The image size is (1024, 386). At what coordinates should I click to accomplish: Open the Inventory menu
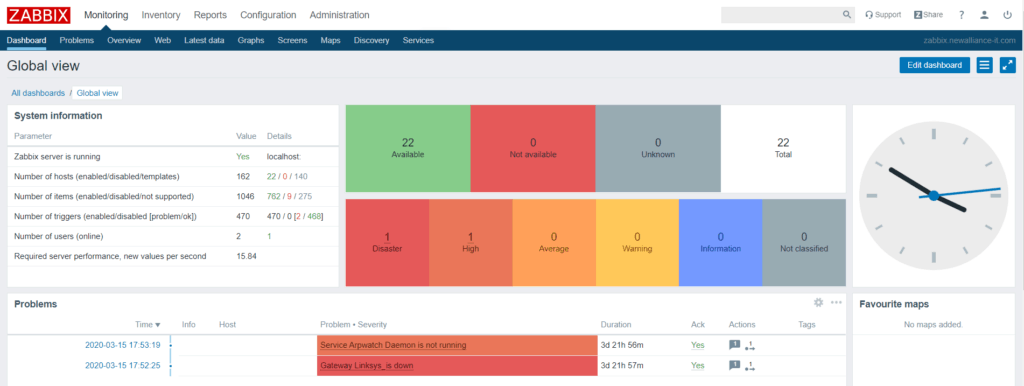tap(161, 15)
